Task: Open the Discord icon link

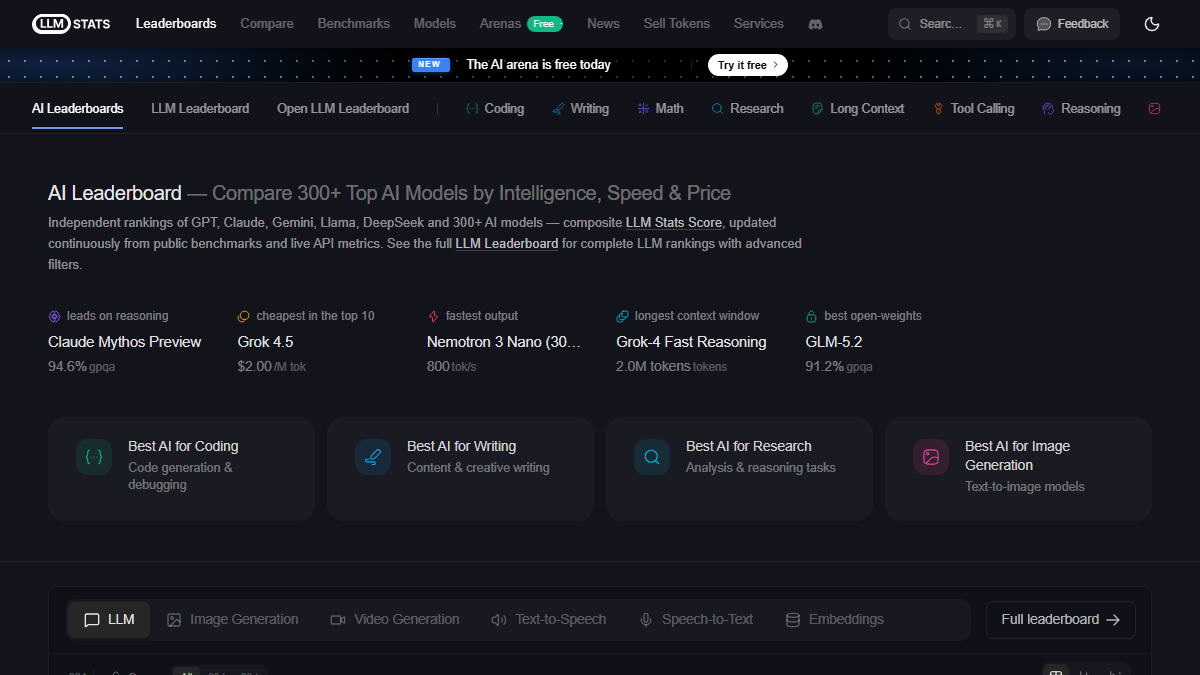Action: coord(816,23)
